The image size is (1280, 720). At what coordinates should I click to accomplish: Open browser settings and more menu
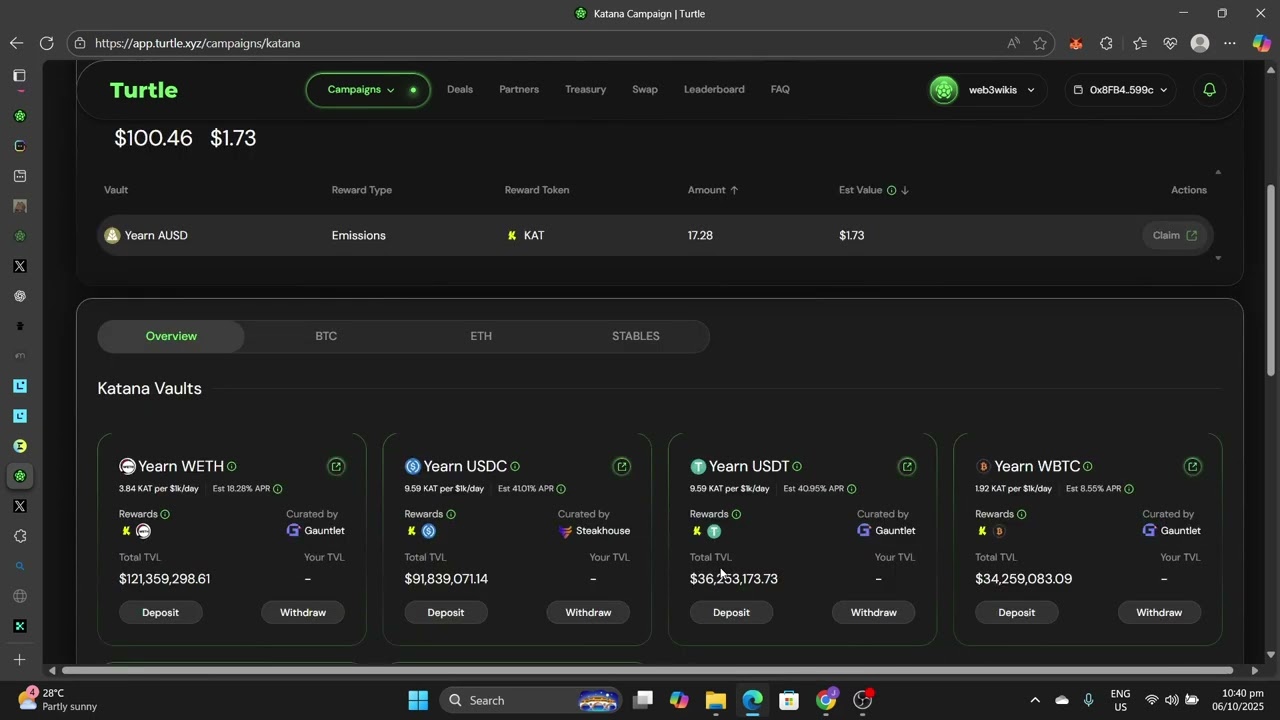[1230, 43]
